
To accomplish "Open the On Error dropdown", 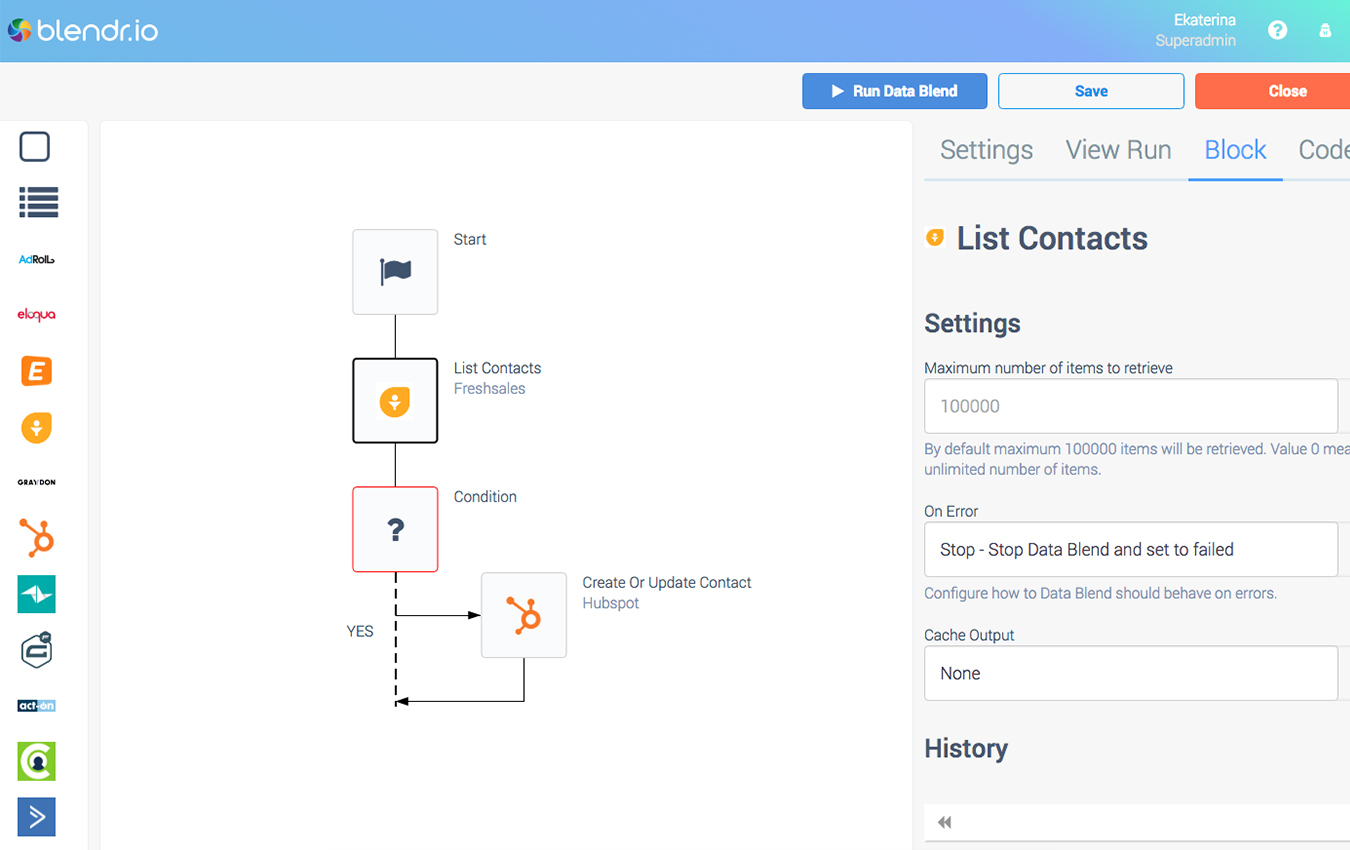I will point(1131,549).
